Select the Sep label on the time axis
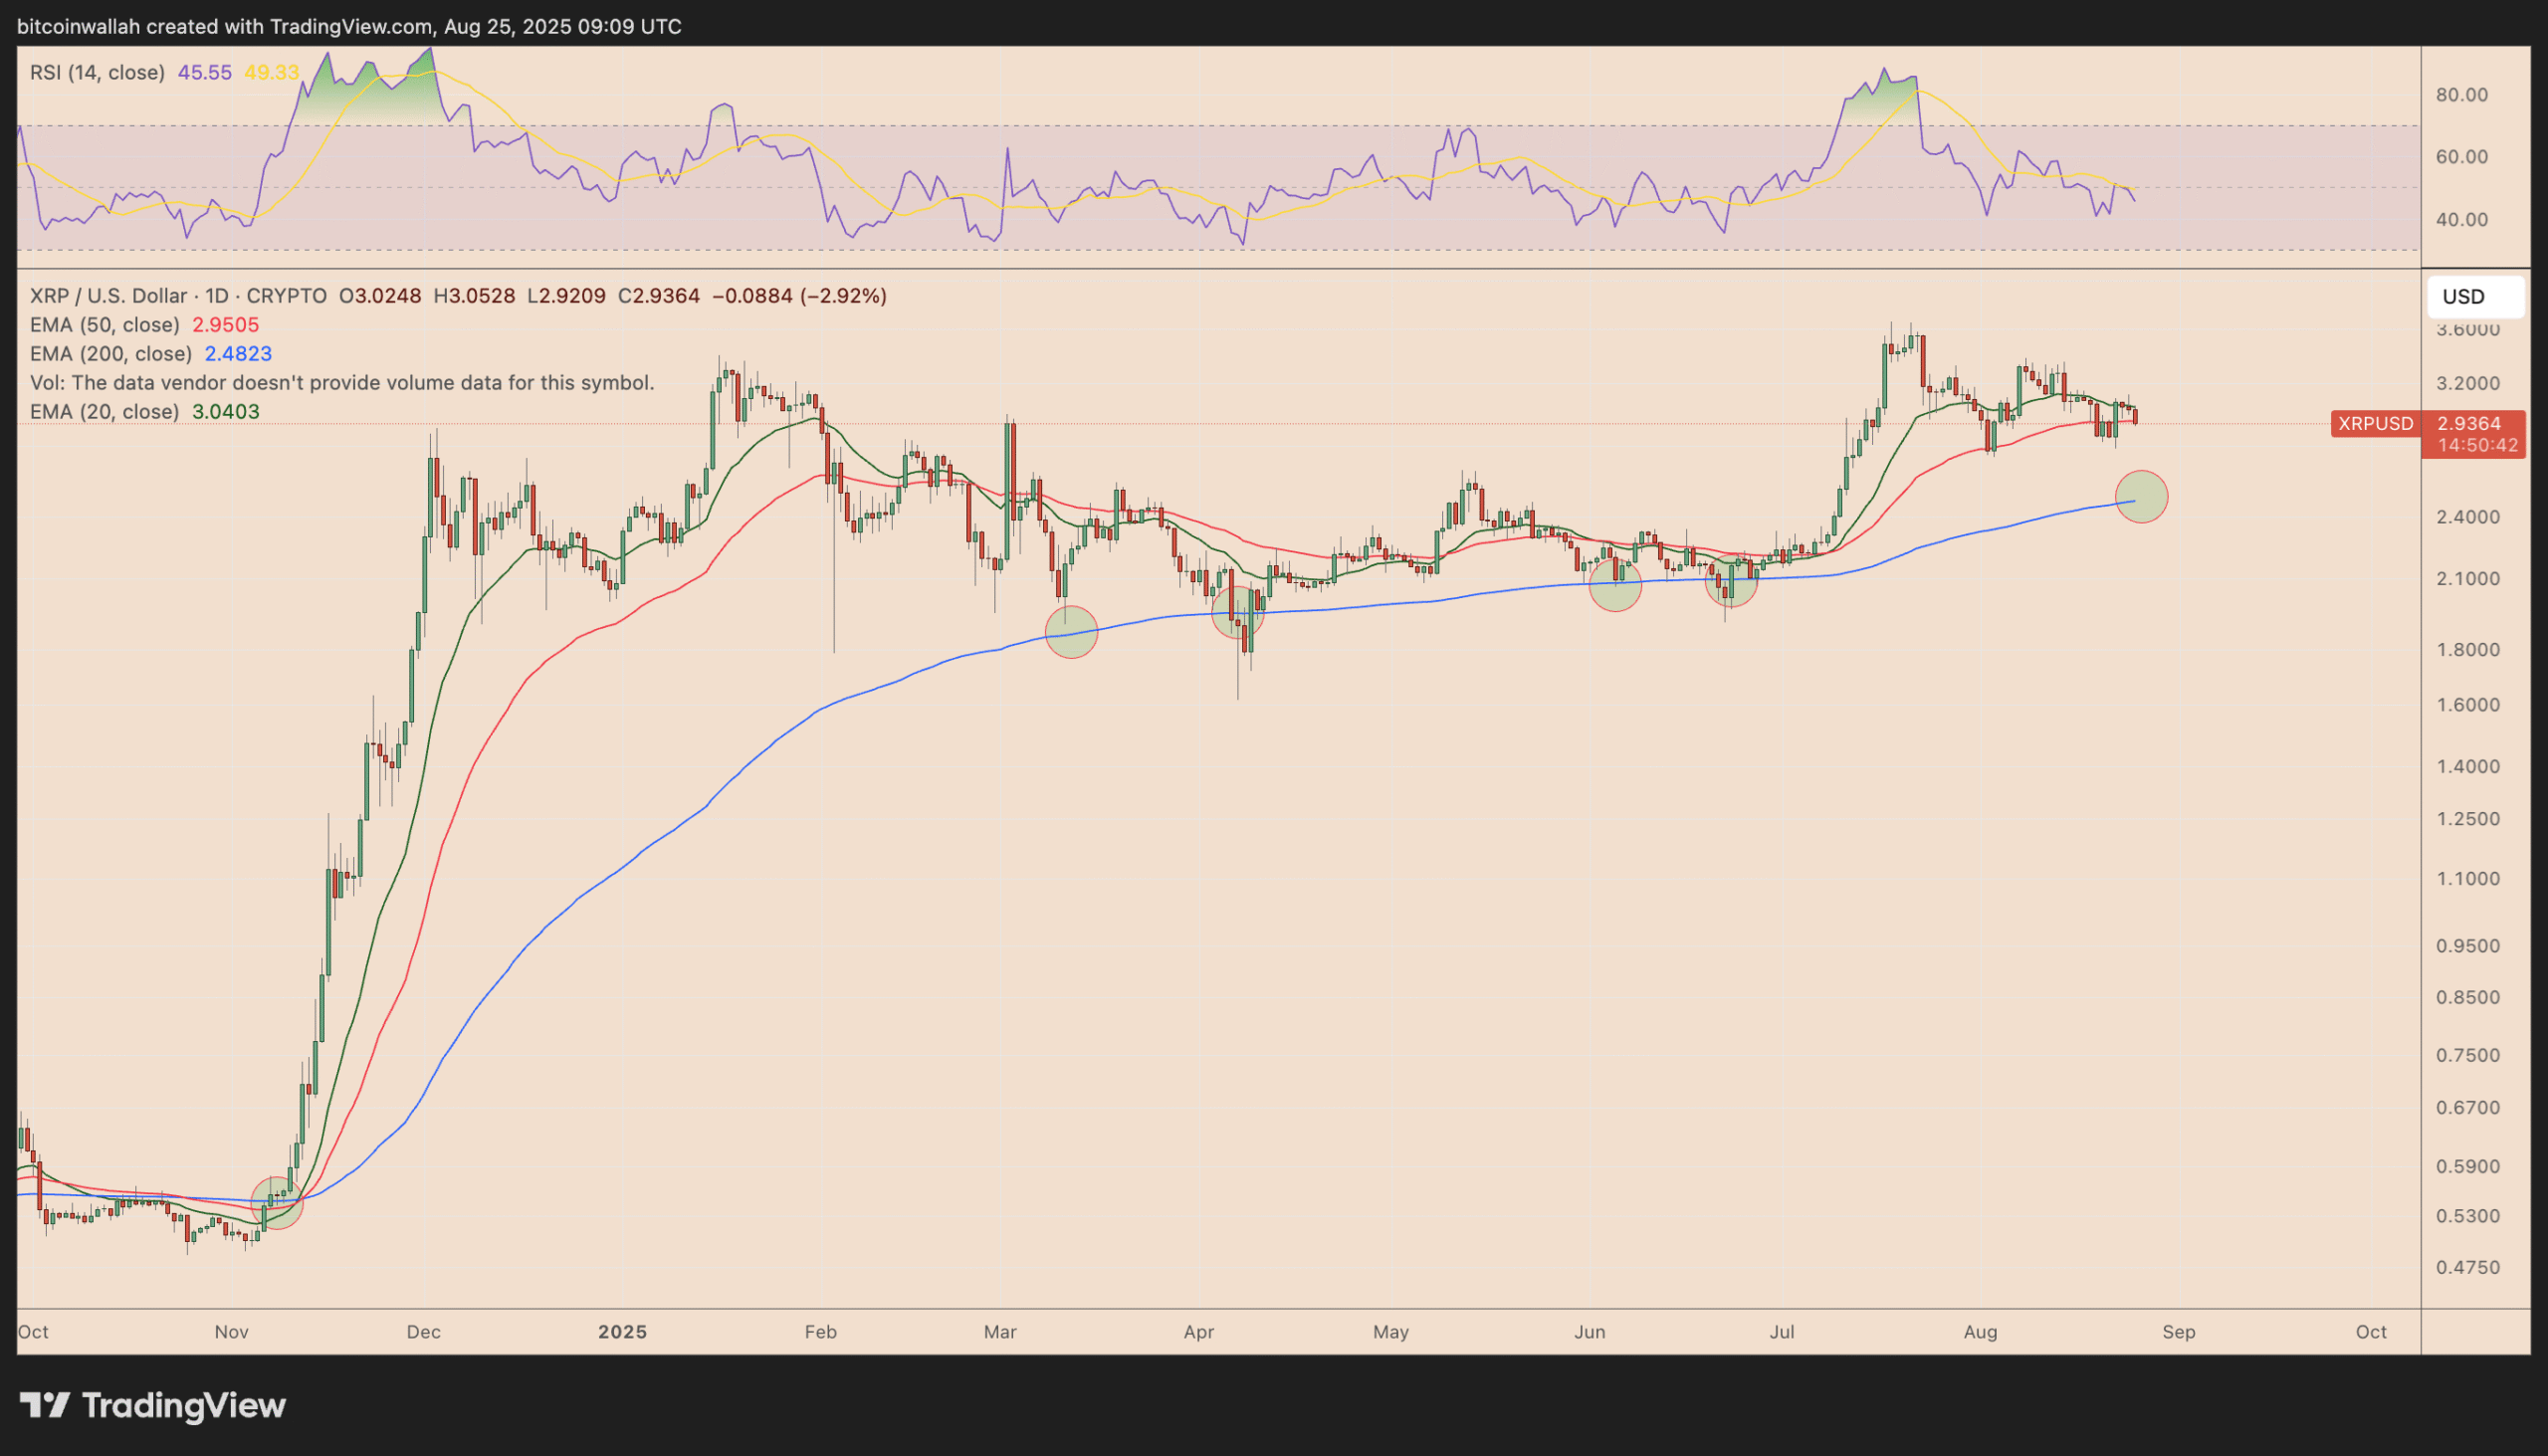 [x=2180, y=1331]
